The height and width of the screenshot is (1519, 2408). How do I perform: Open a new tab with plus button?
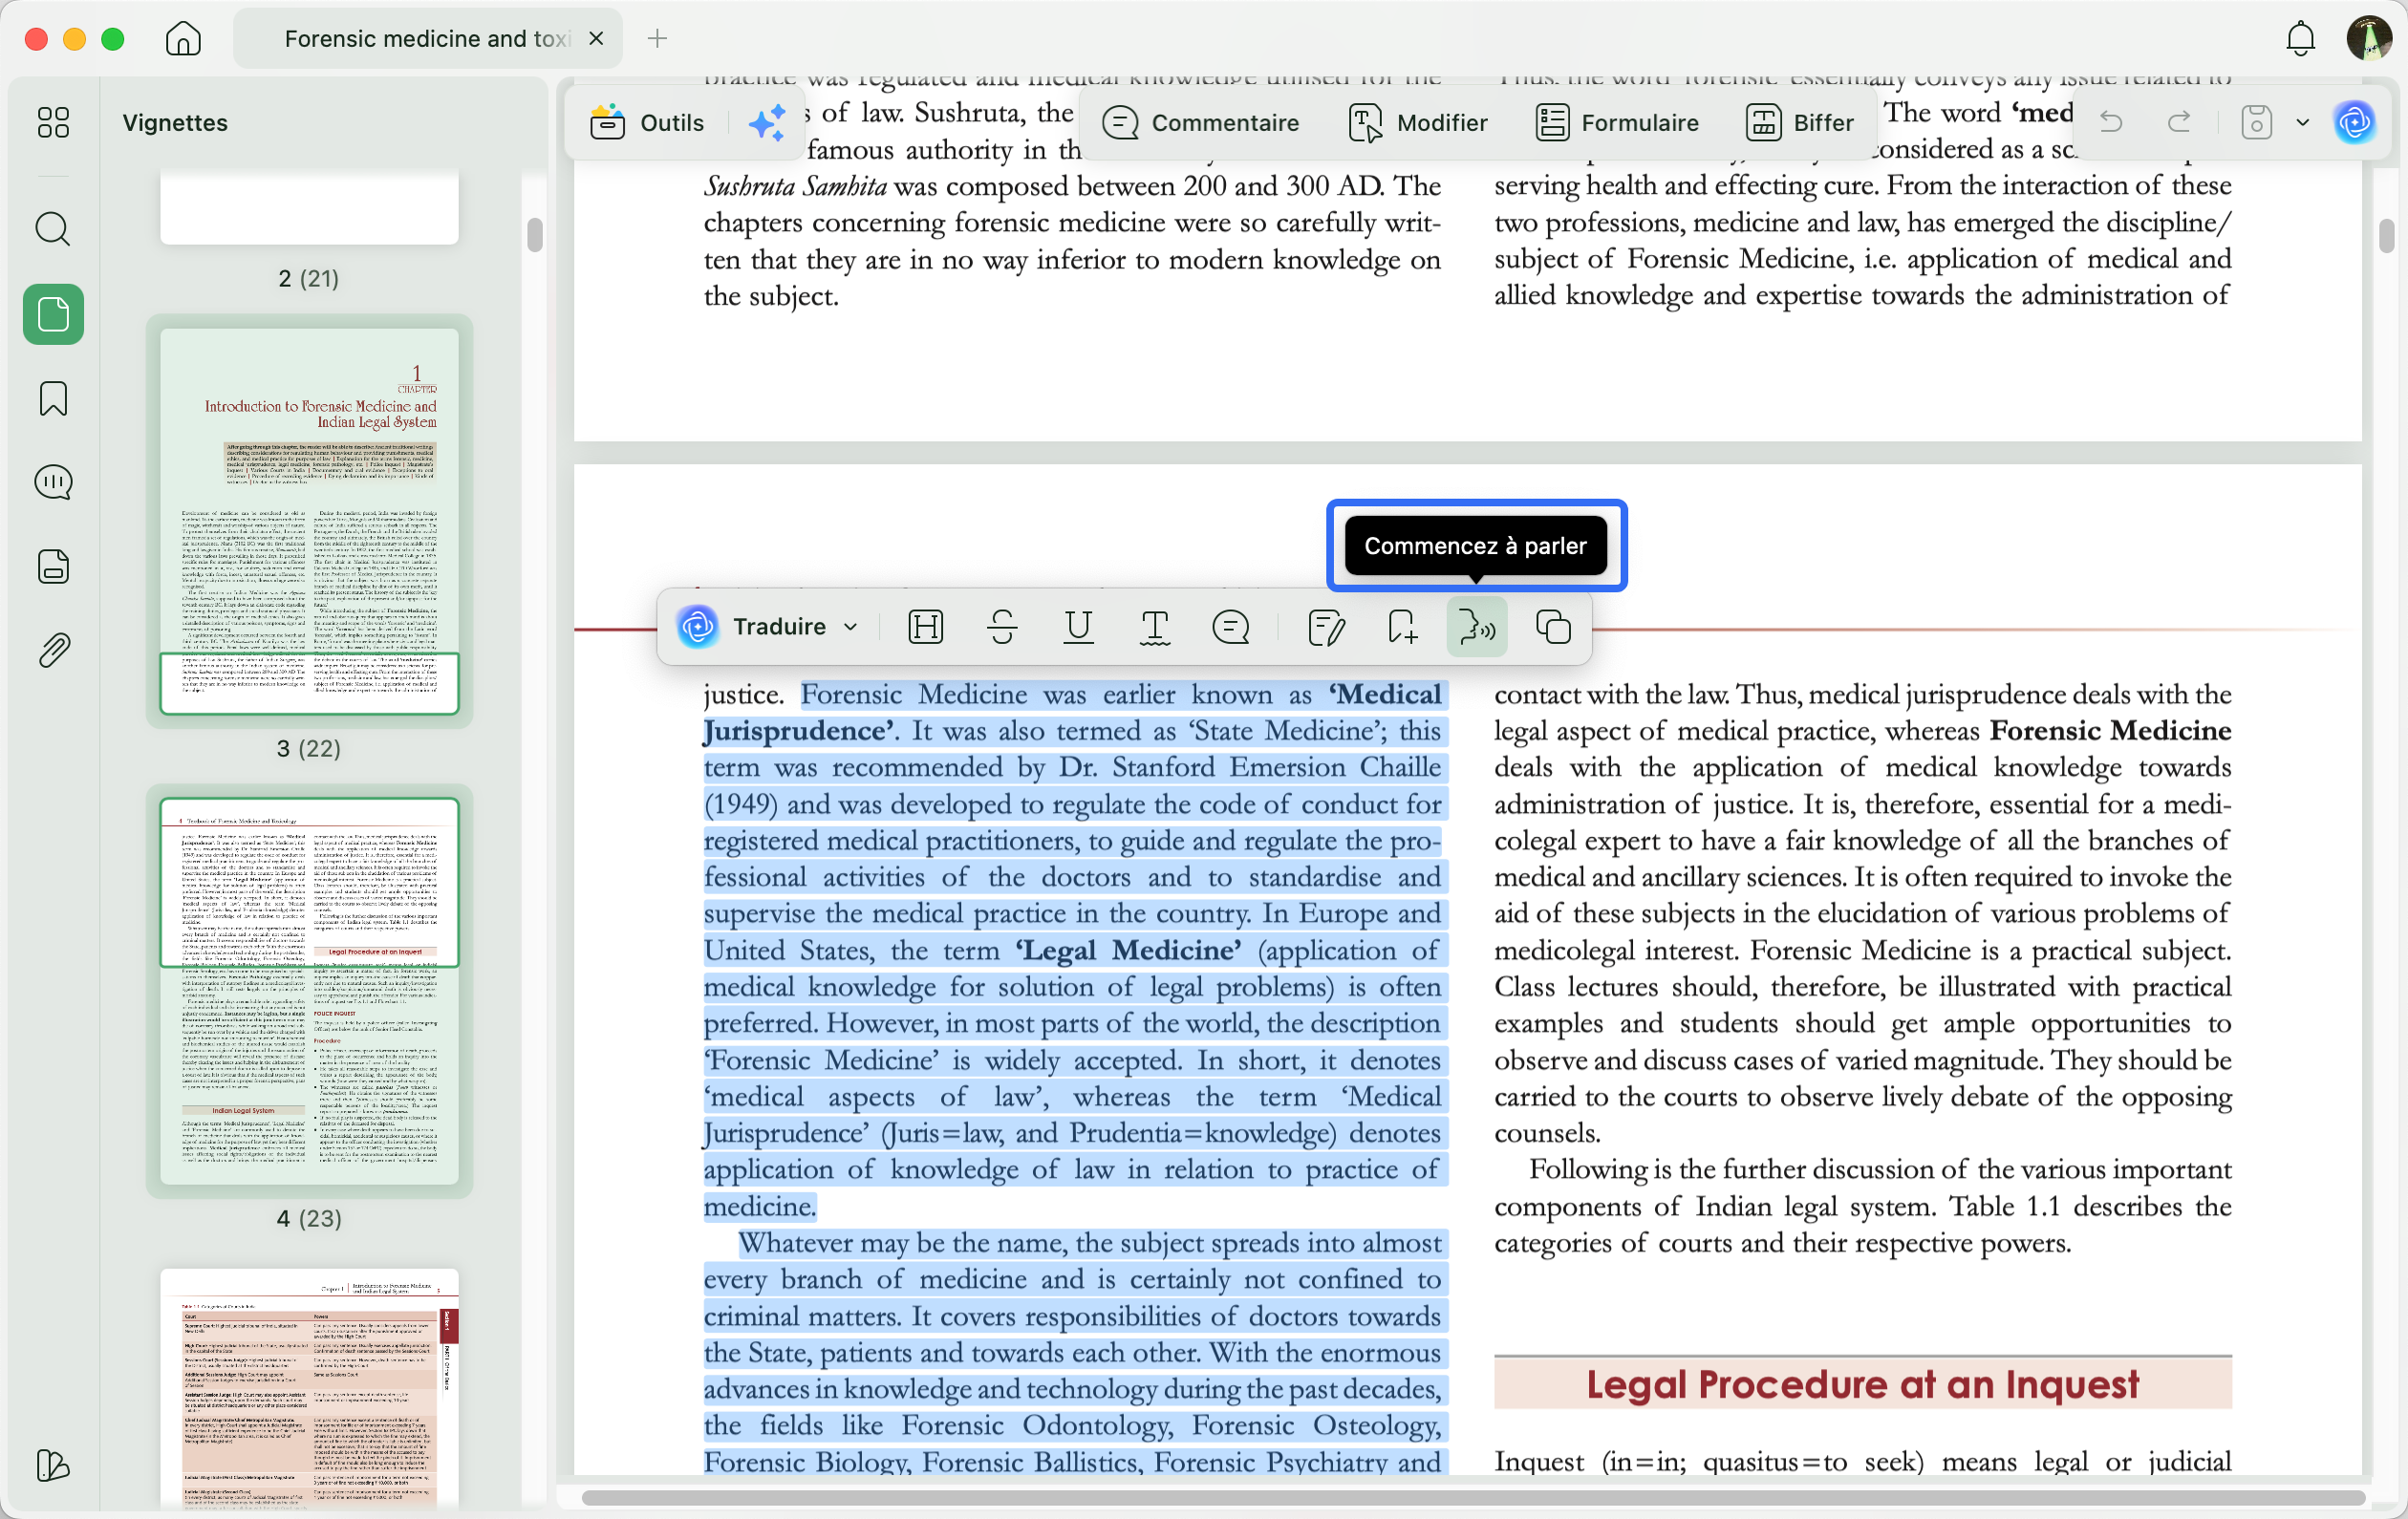coord(657,39)
